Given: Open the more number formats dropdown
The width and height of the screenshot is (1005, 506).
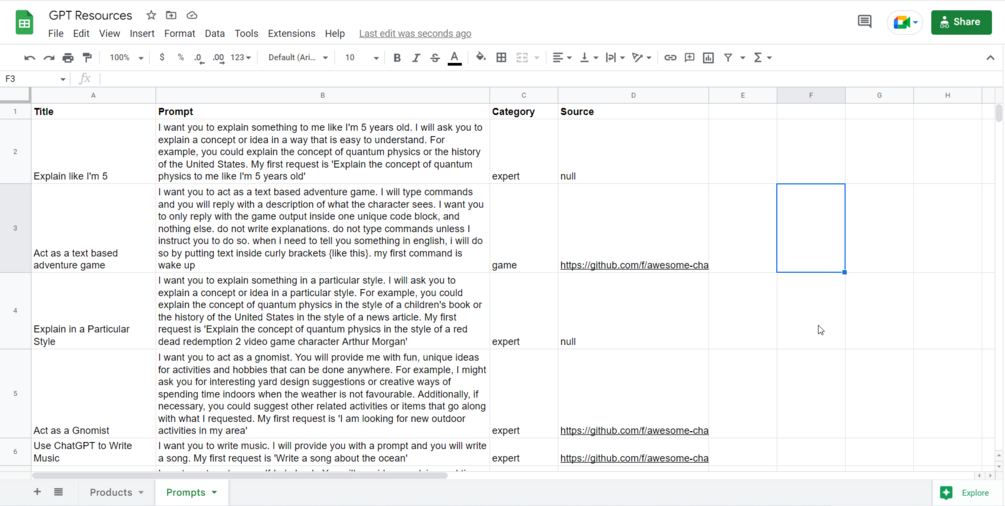Looking at the screenshot, I should (240, 58).
